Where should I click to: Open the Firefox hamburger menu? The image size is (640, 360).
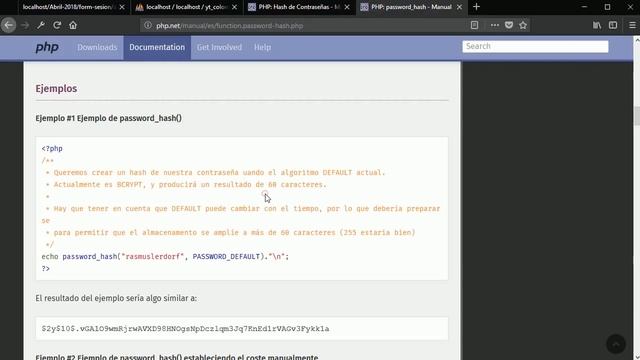coord(632,25)
